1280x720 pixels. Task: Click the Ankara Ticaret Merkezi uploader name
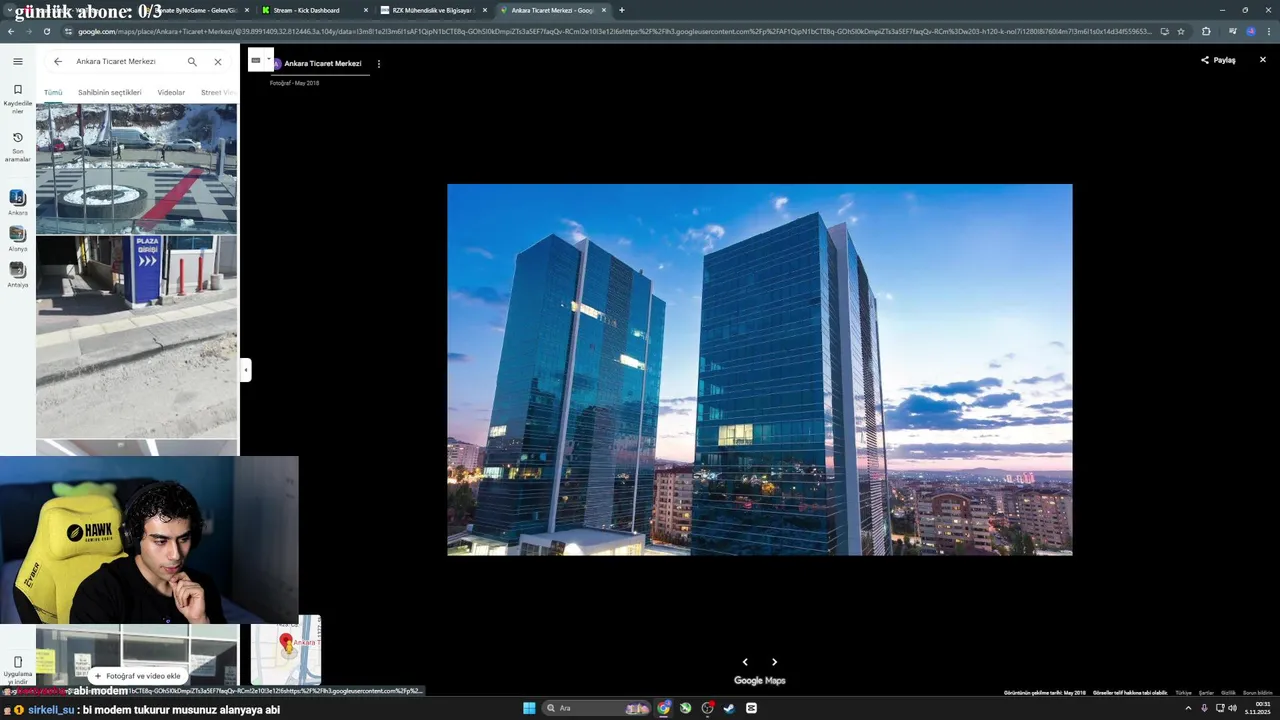pos(323,63)
